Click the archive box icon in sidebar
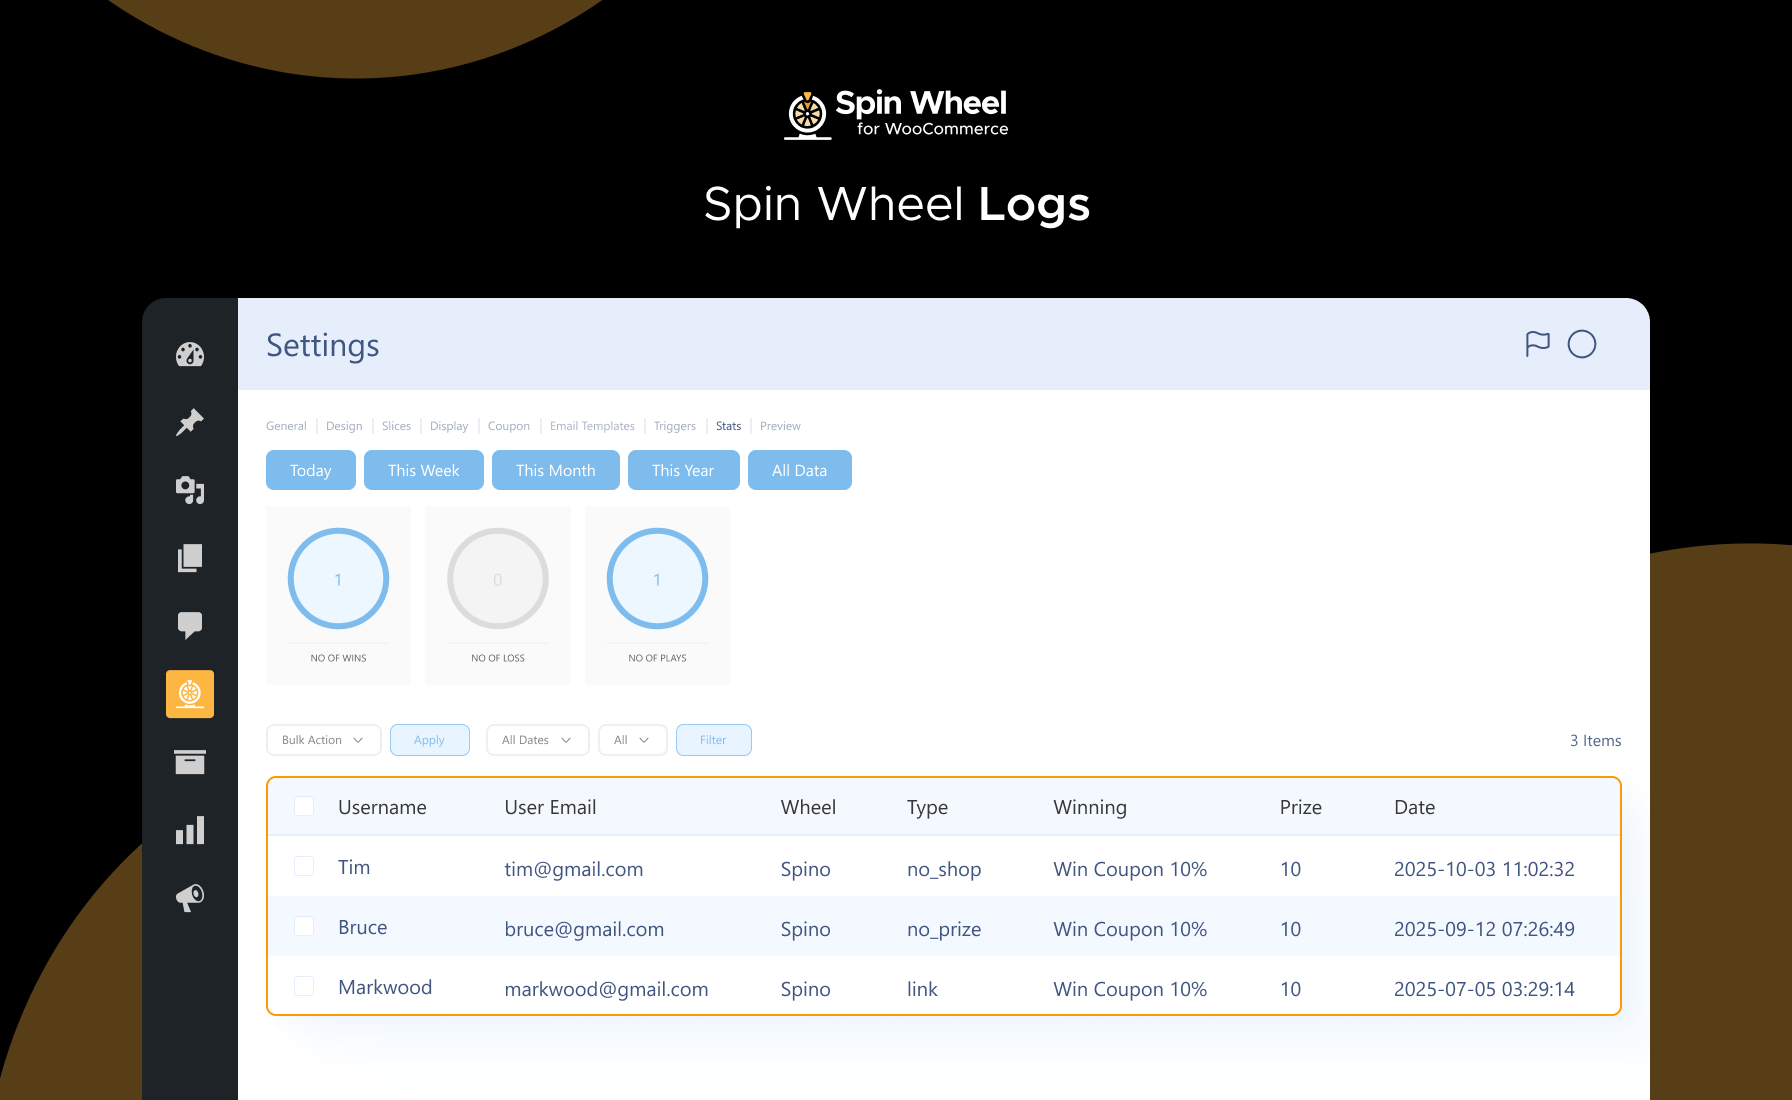This screenshot has height=1100, width=1792. (x=190, y=762)
